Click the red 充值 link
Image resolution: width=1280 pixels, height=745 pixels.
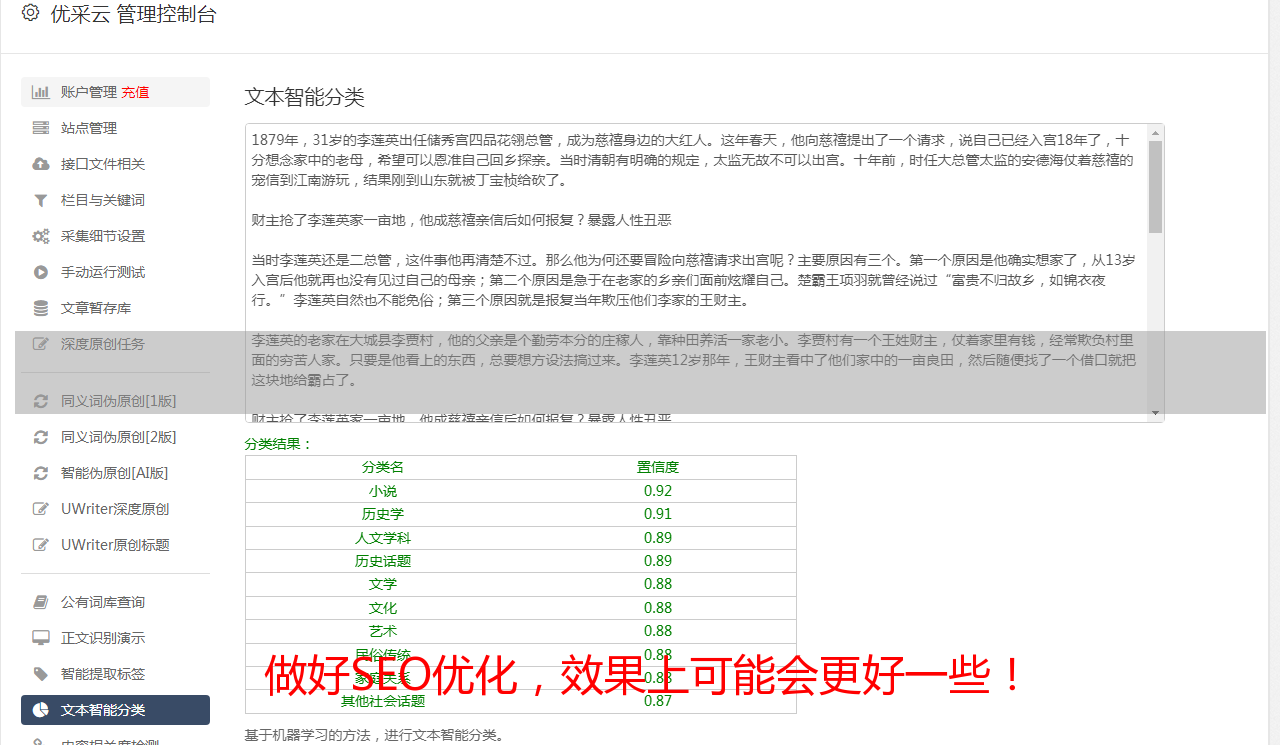[135, 92]
